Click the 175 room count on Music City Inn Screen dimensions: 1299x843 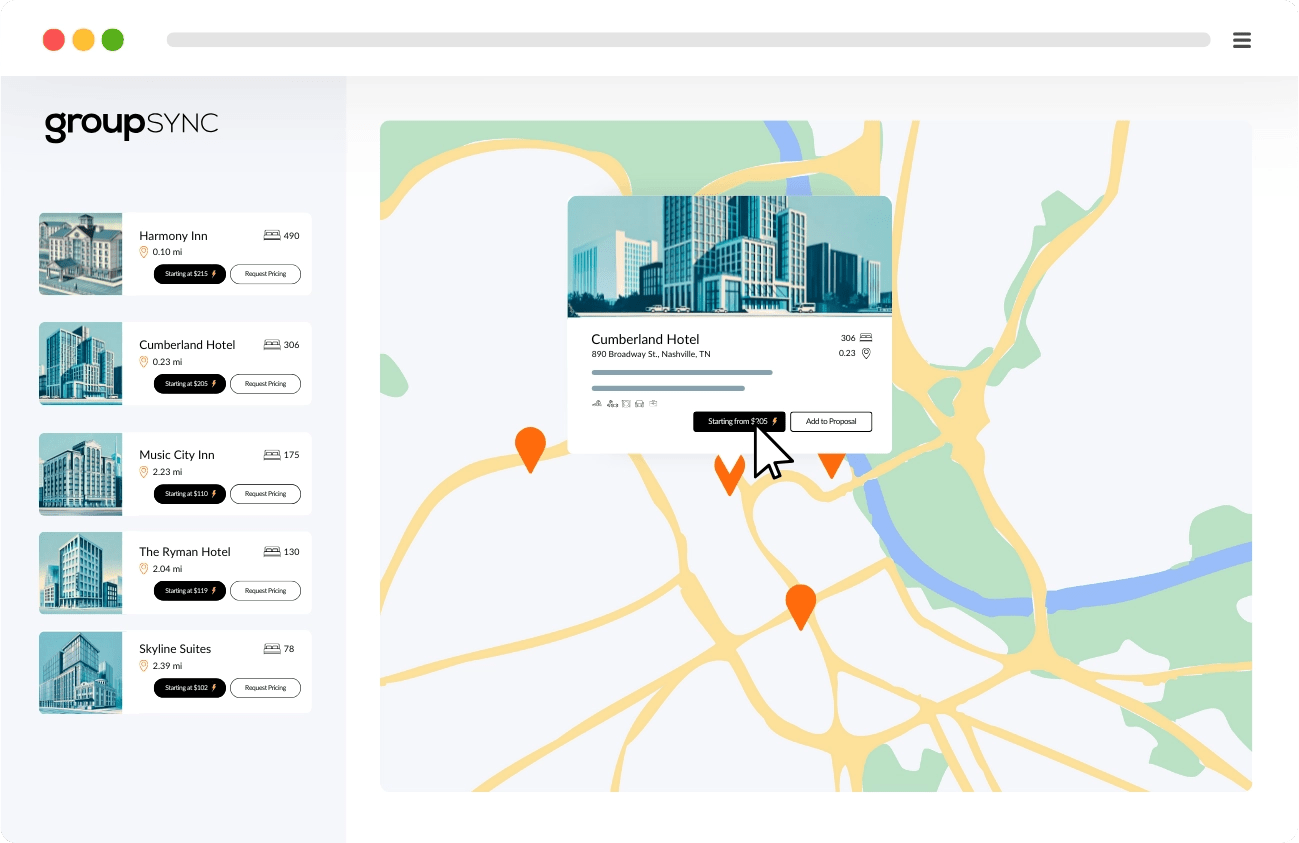[291, 455]
